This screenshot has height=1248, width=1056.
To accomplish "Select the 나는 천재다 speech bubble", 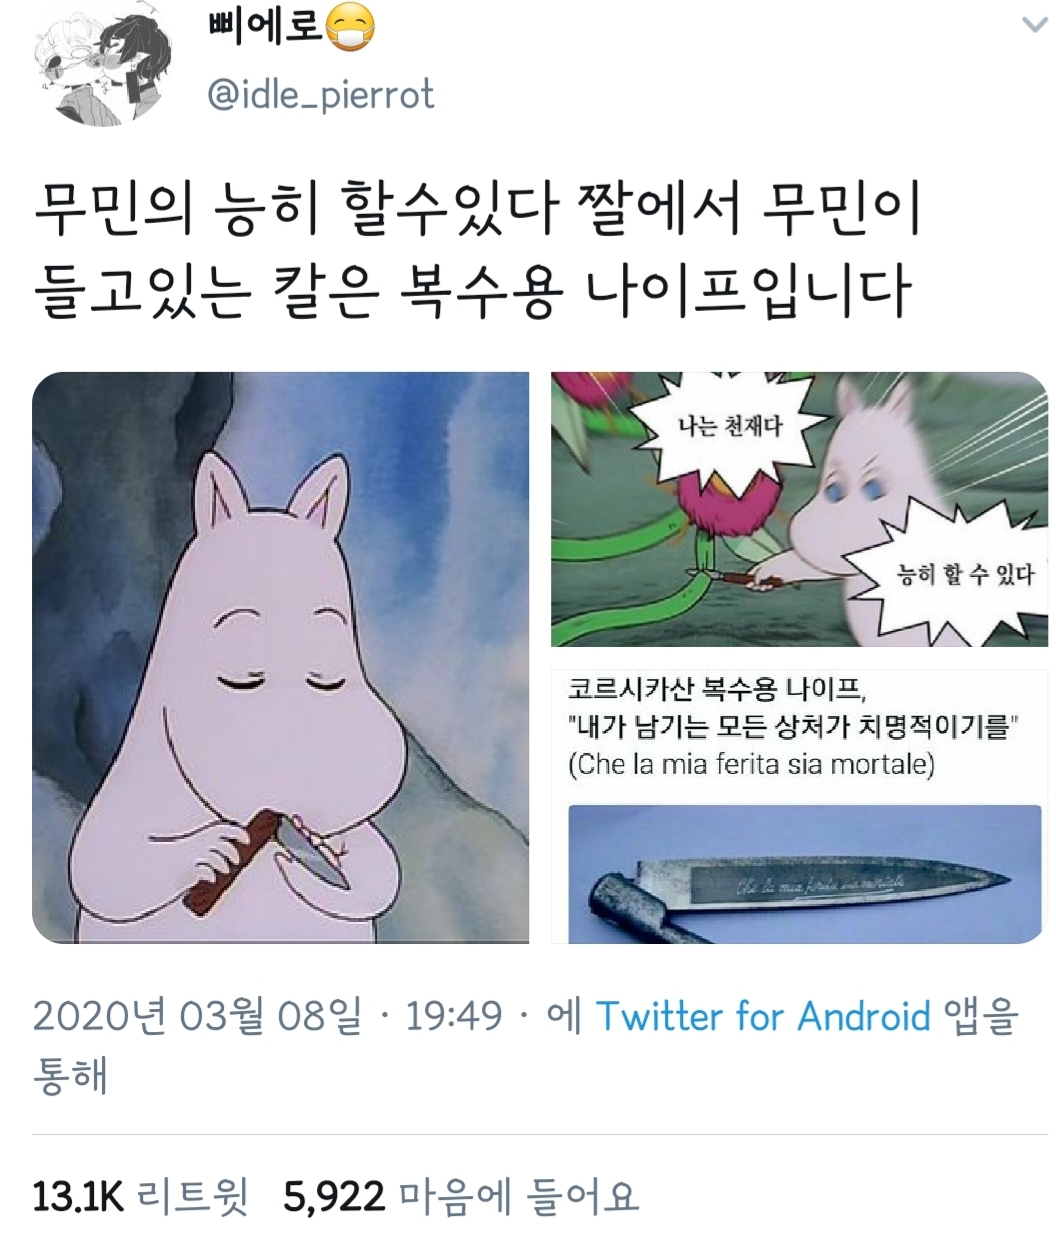I will pos(729,427).
